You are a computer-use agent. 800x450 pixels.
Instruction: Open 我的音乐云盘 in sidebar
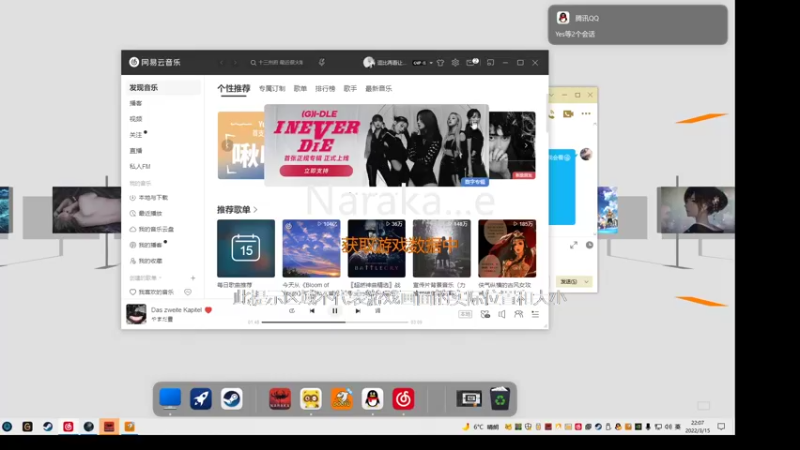click(x=152, y=230)
